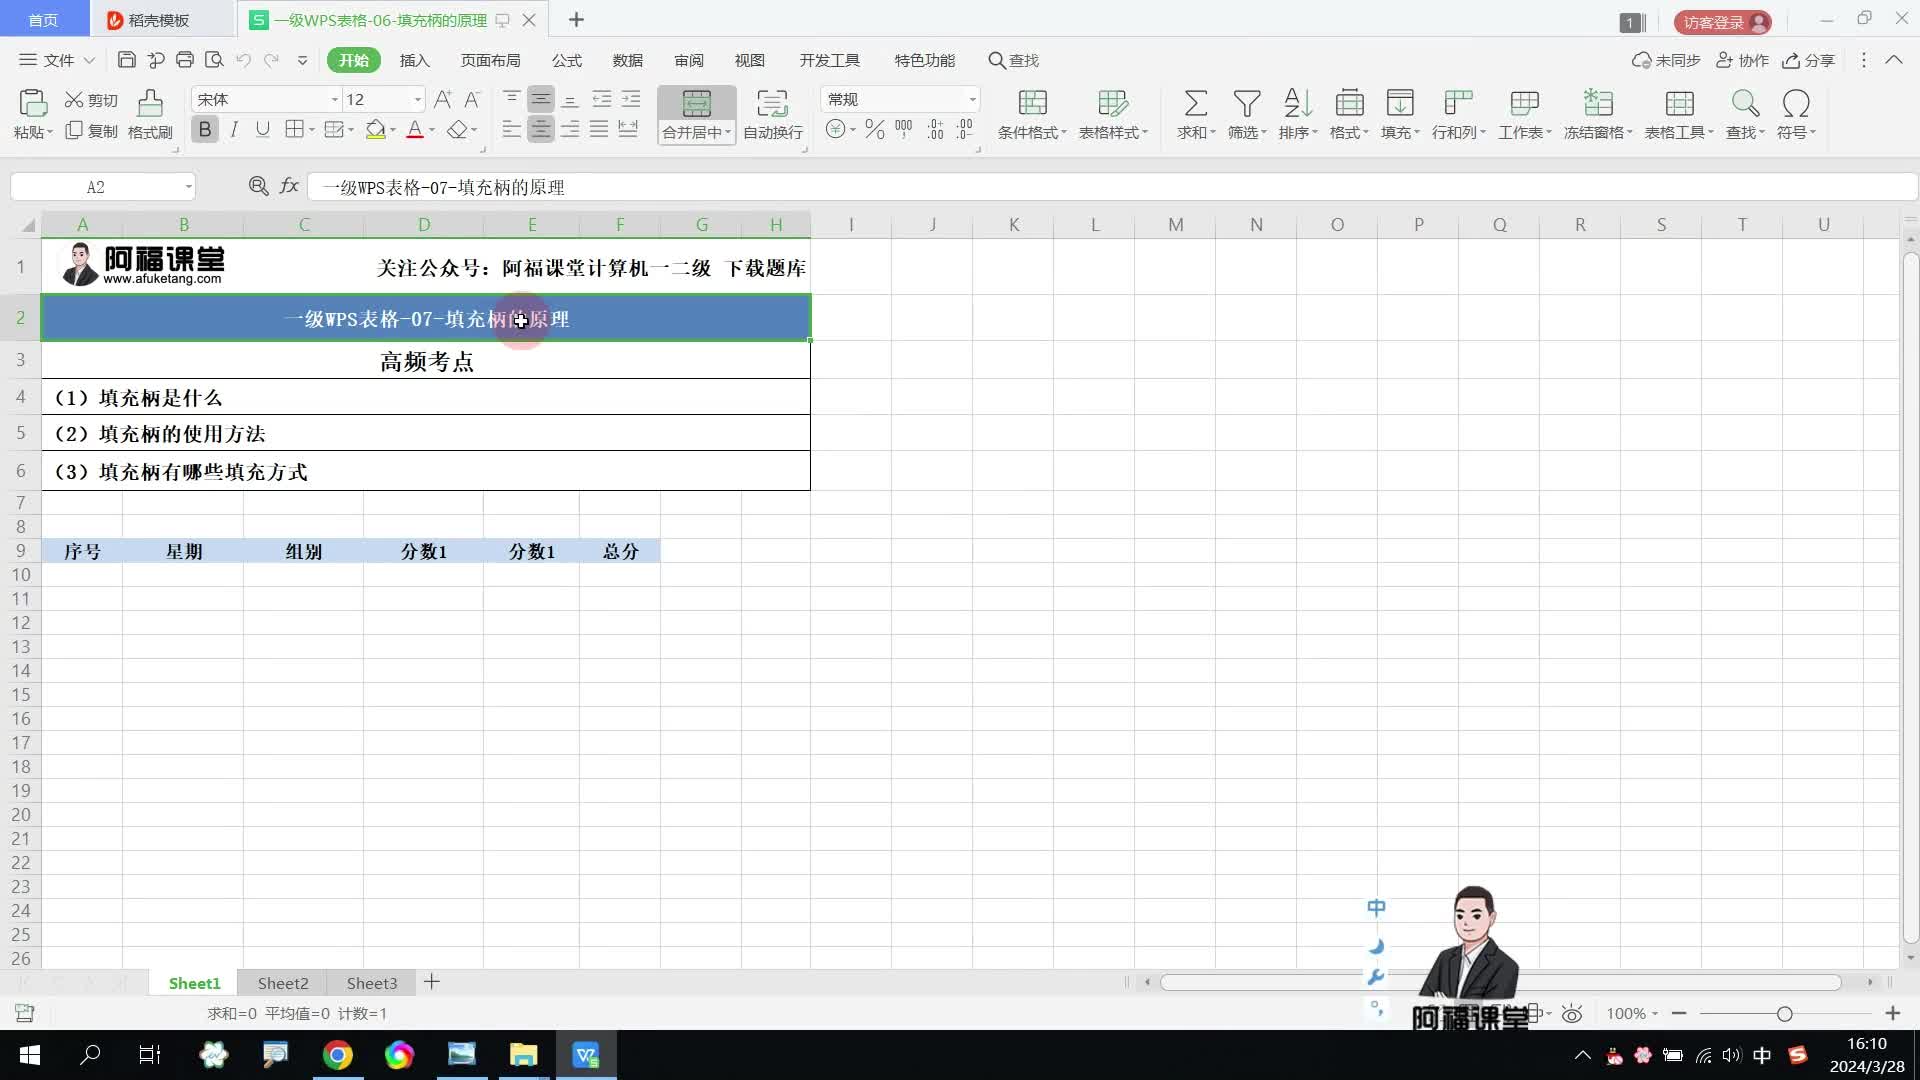Click the Format Painter brush icon
Viewport: 1920px width, 1080px height.
coord(150,103)
